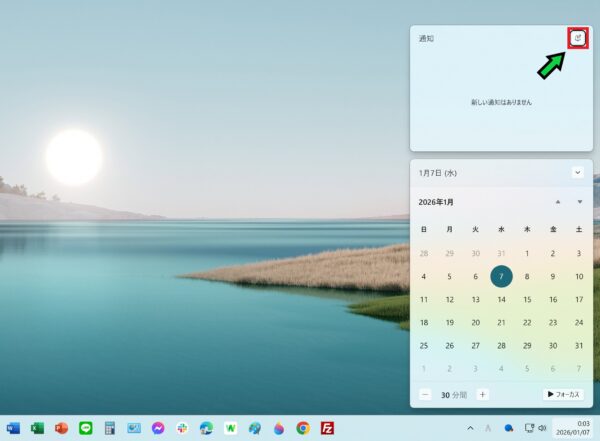Screen dimensions: 600x441
Task: Click the 土 Saturday column header
Action: 579,229
